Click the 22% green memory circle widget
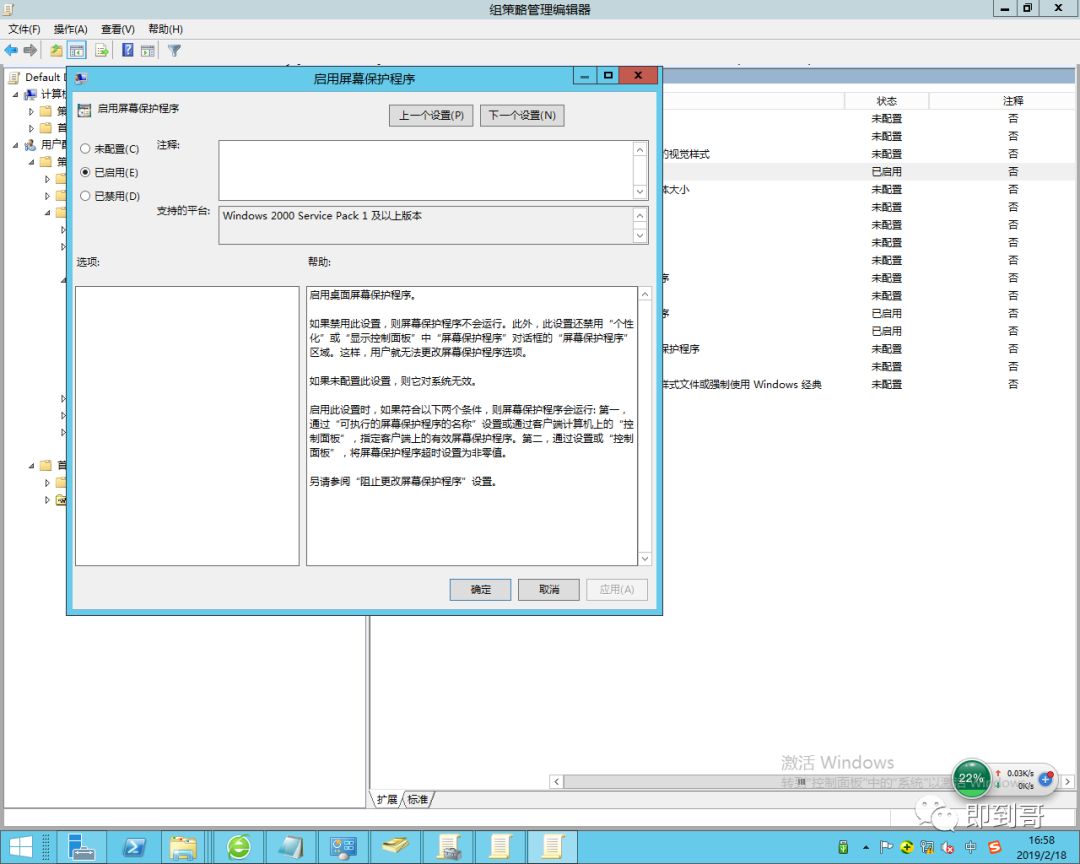Screen dimensions: 1080x864 pyautogui.click(x=971, y=779)
